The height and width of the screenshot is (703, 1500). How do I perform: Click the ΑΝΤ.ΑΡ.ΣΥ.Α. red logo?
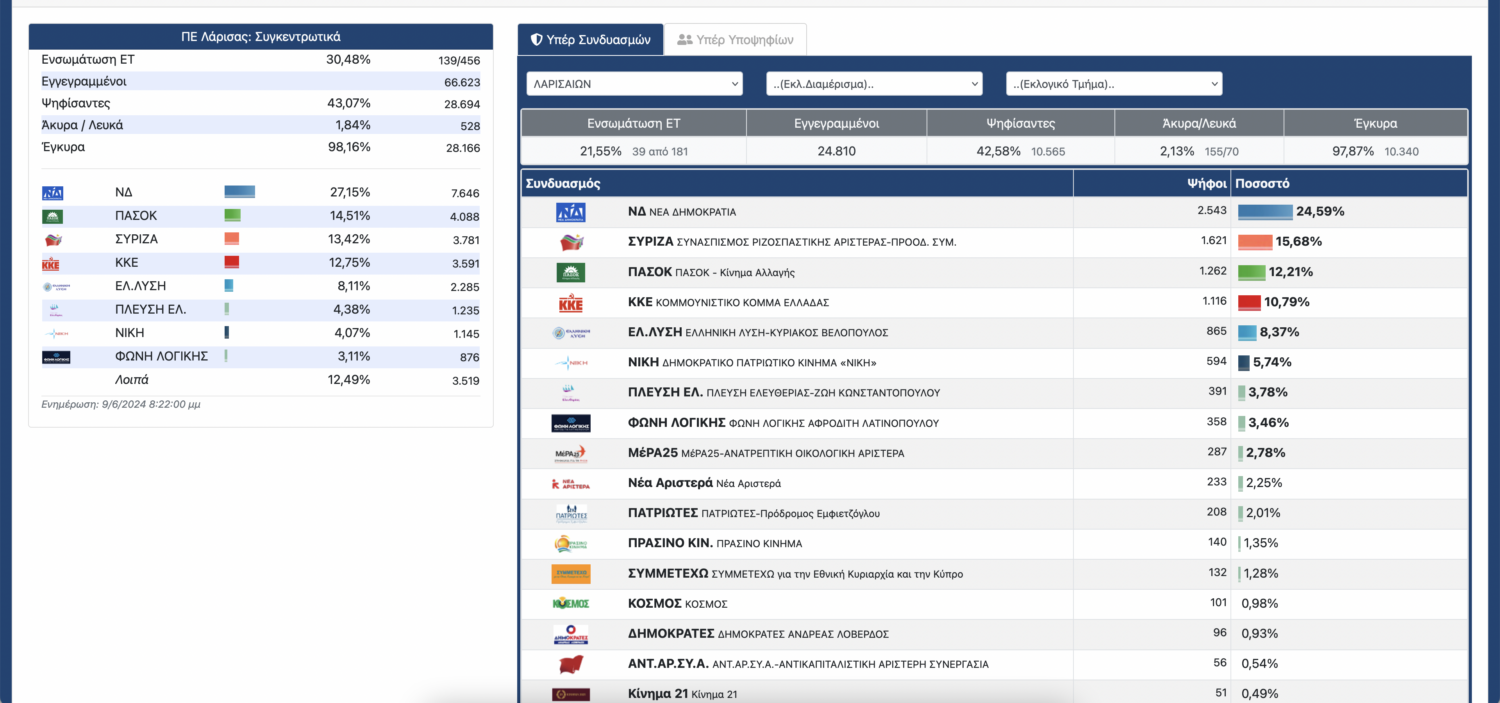pyautogui.click(x=570, y=664)
